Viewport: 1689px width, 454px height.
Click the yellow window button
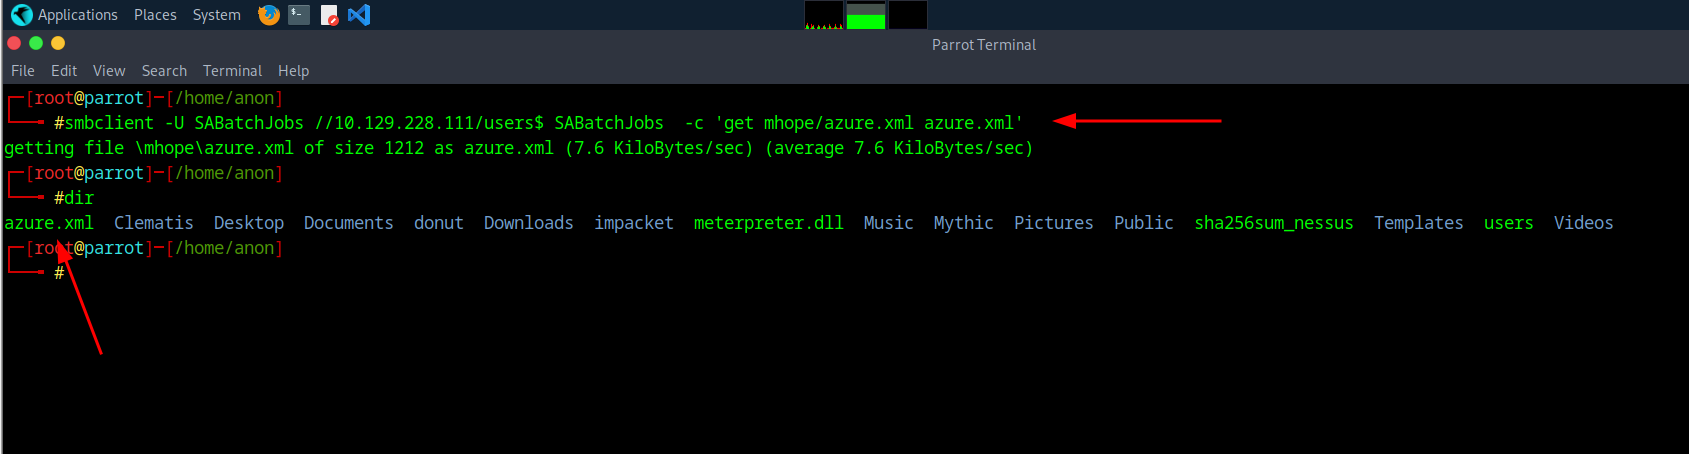click(x=58, y=43)
